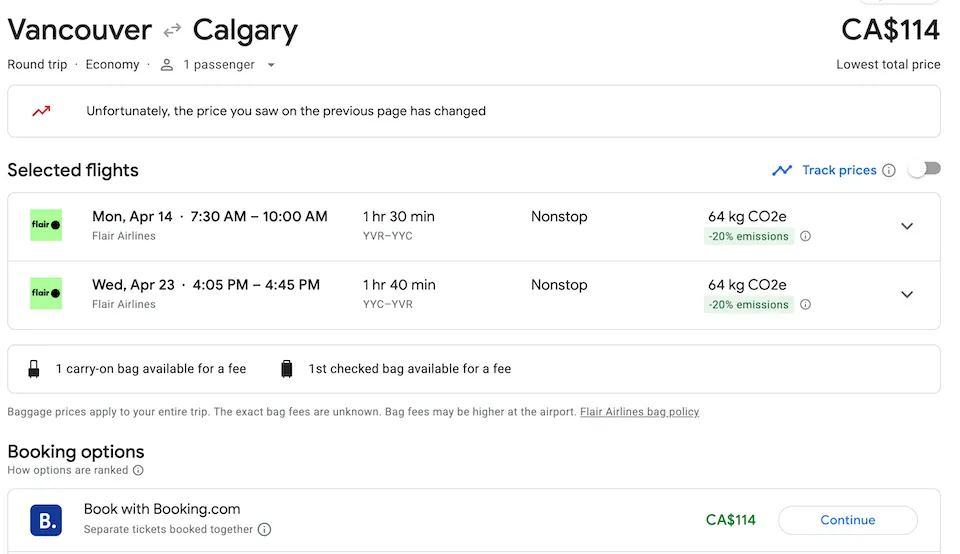The image size is (960, 554).
Task: Click the carry-on bag icon
Action: 34,369
